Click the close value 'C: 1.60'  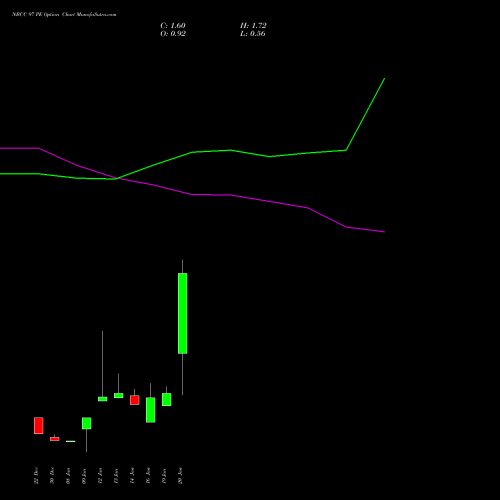(173, 26)
